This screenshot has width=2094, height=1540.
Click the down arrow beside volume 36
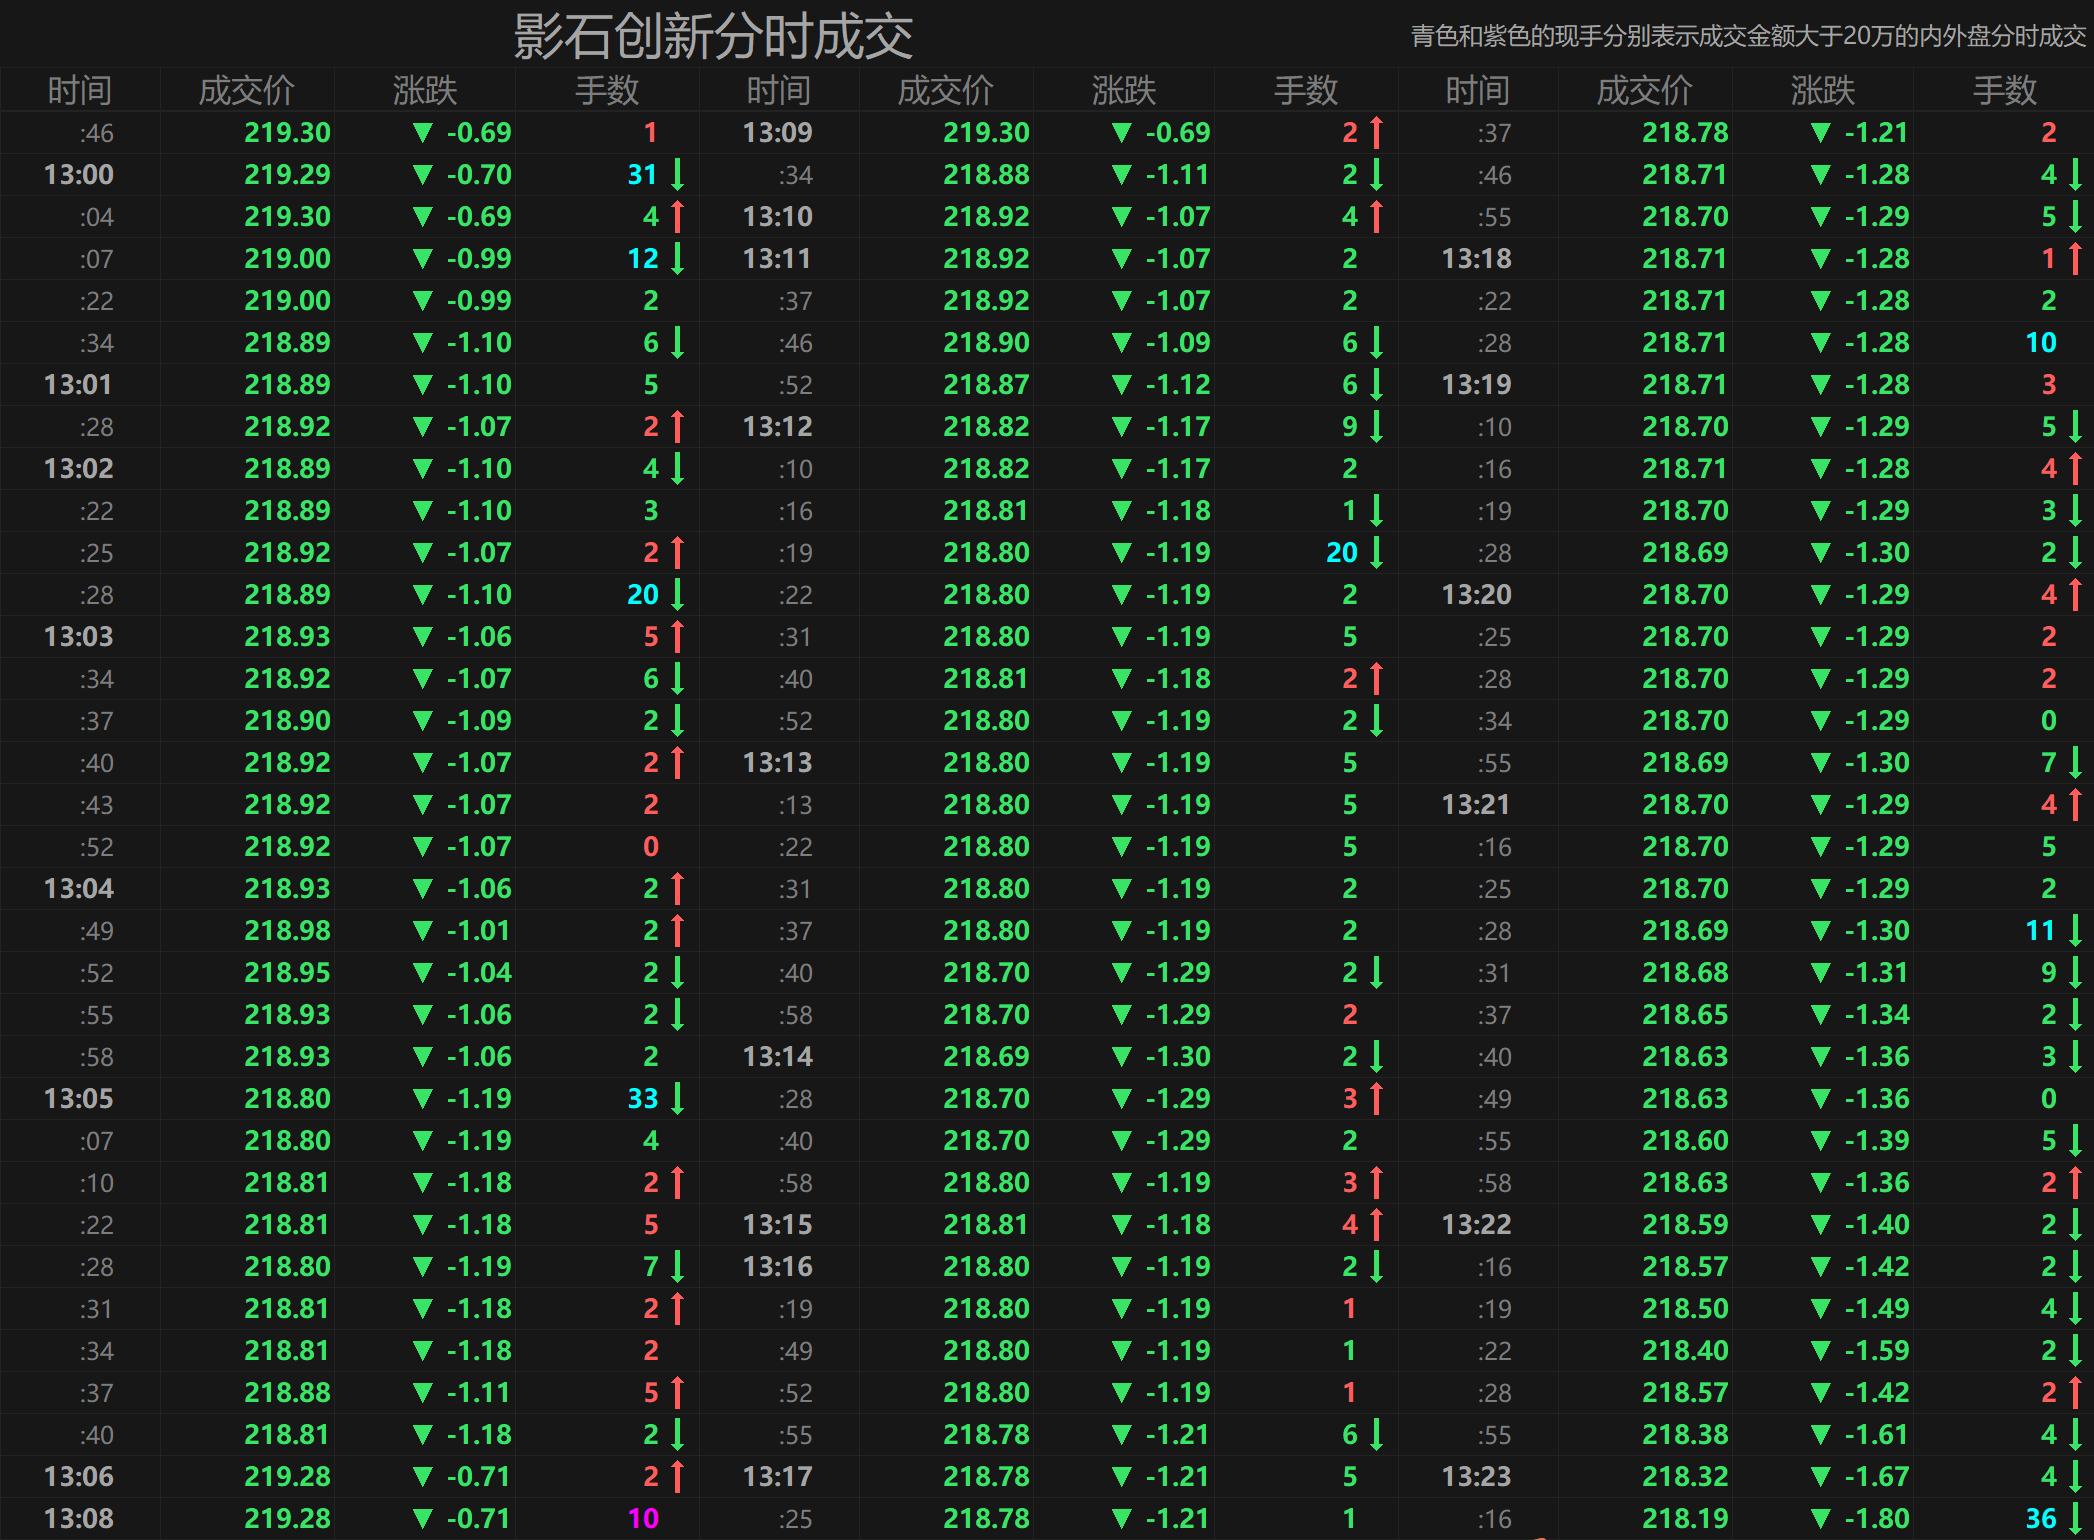(2076, 1518)
